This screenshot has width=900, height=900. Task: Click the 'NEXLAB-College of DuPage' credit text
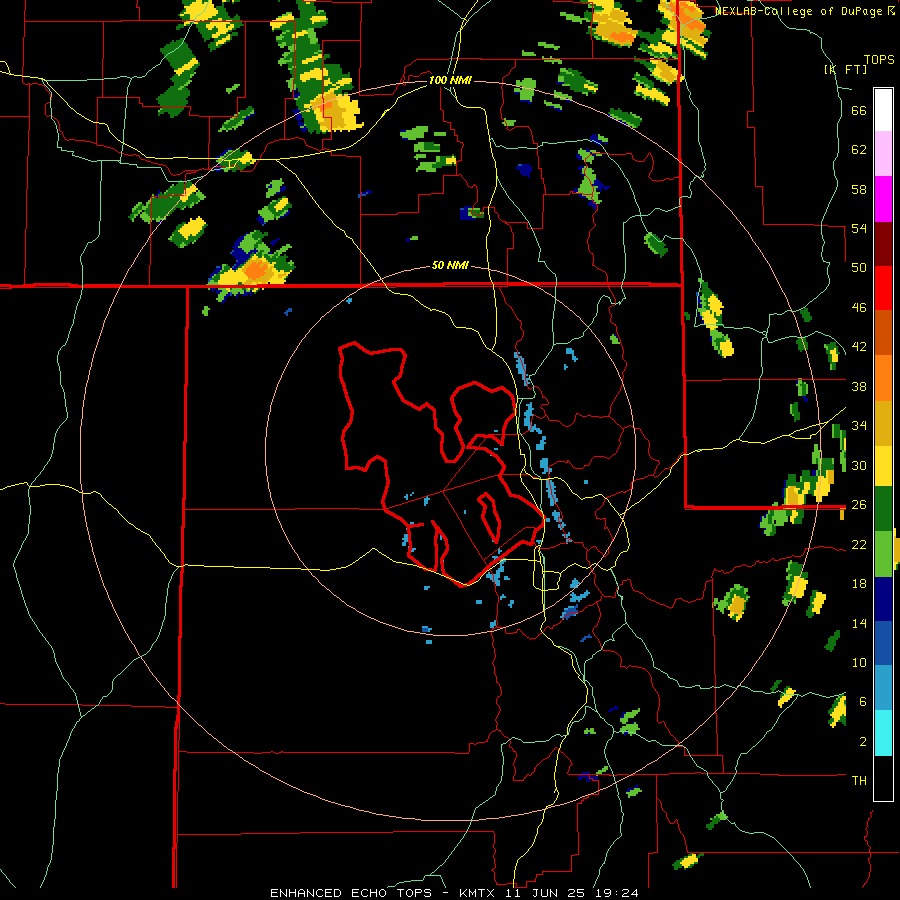tap(799, 11)
